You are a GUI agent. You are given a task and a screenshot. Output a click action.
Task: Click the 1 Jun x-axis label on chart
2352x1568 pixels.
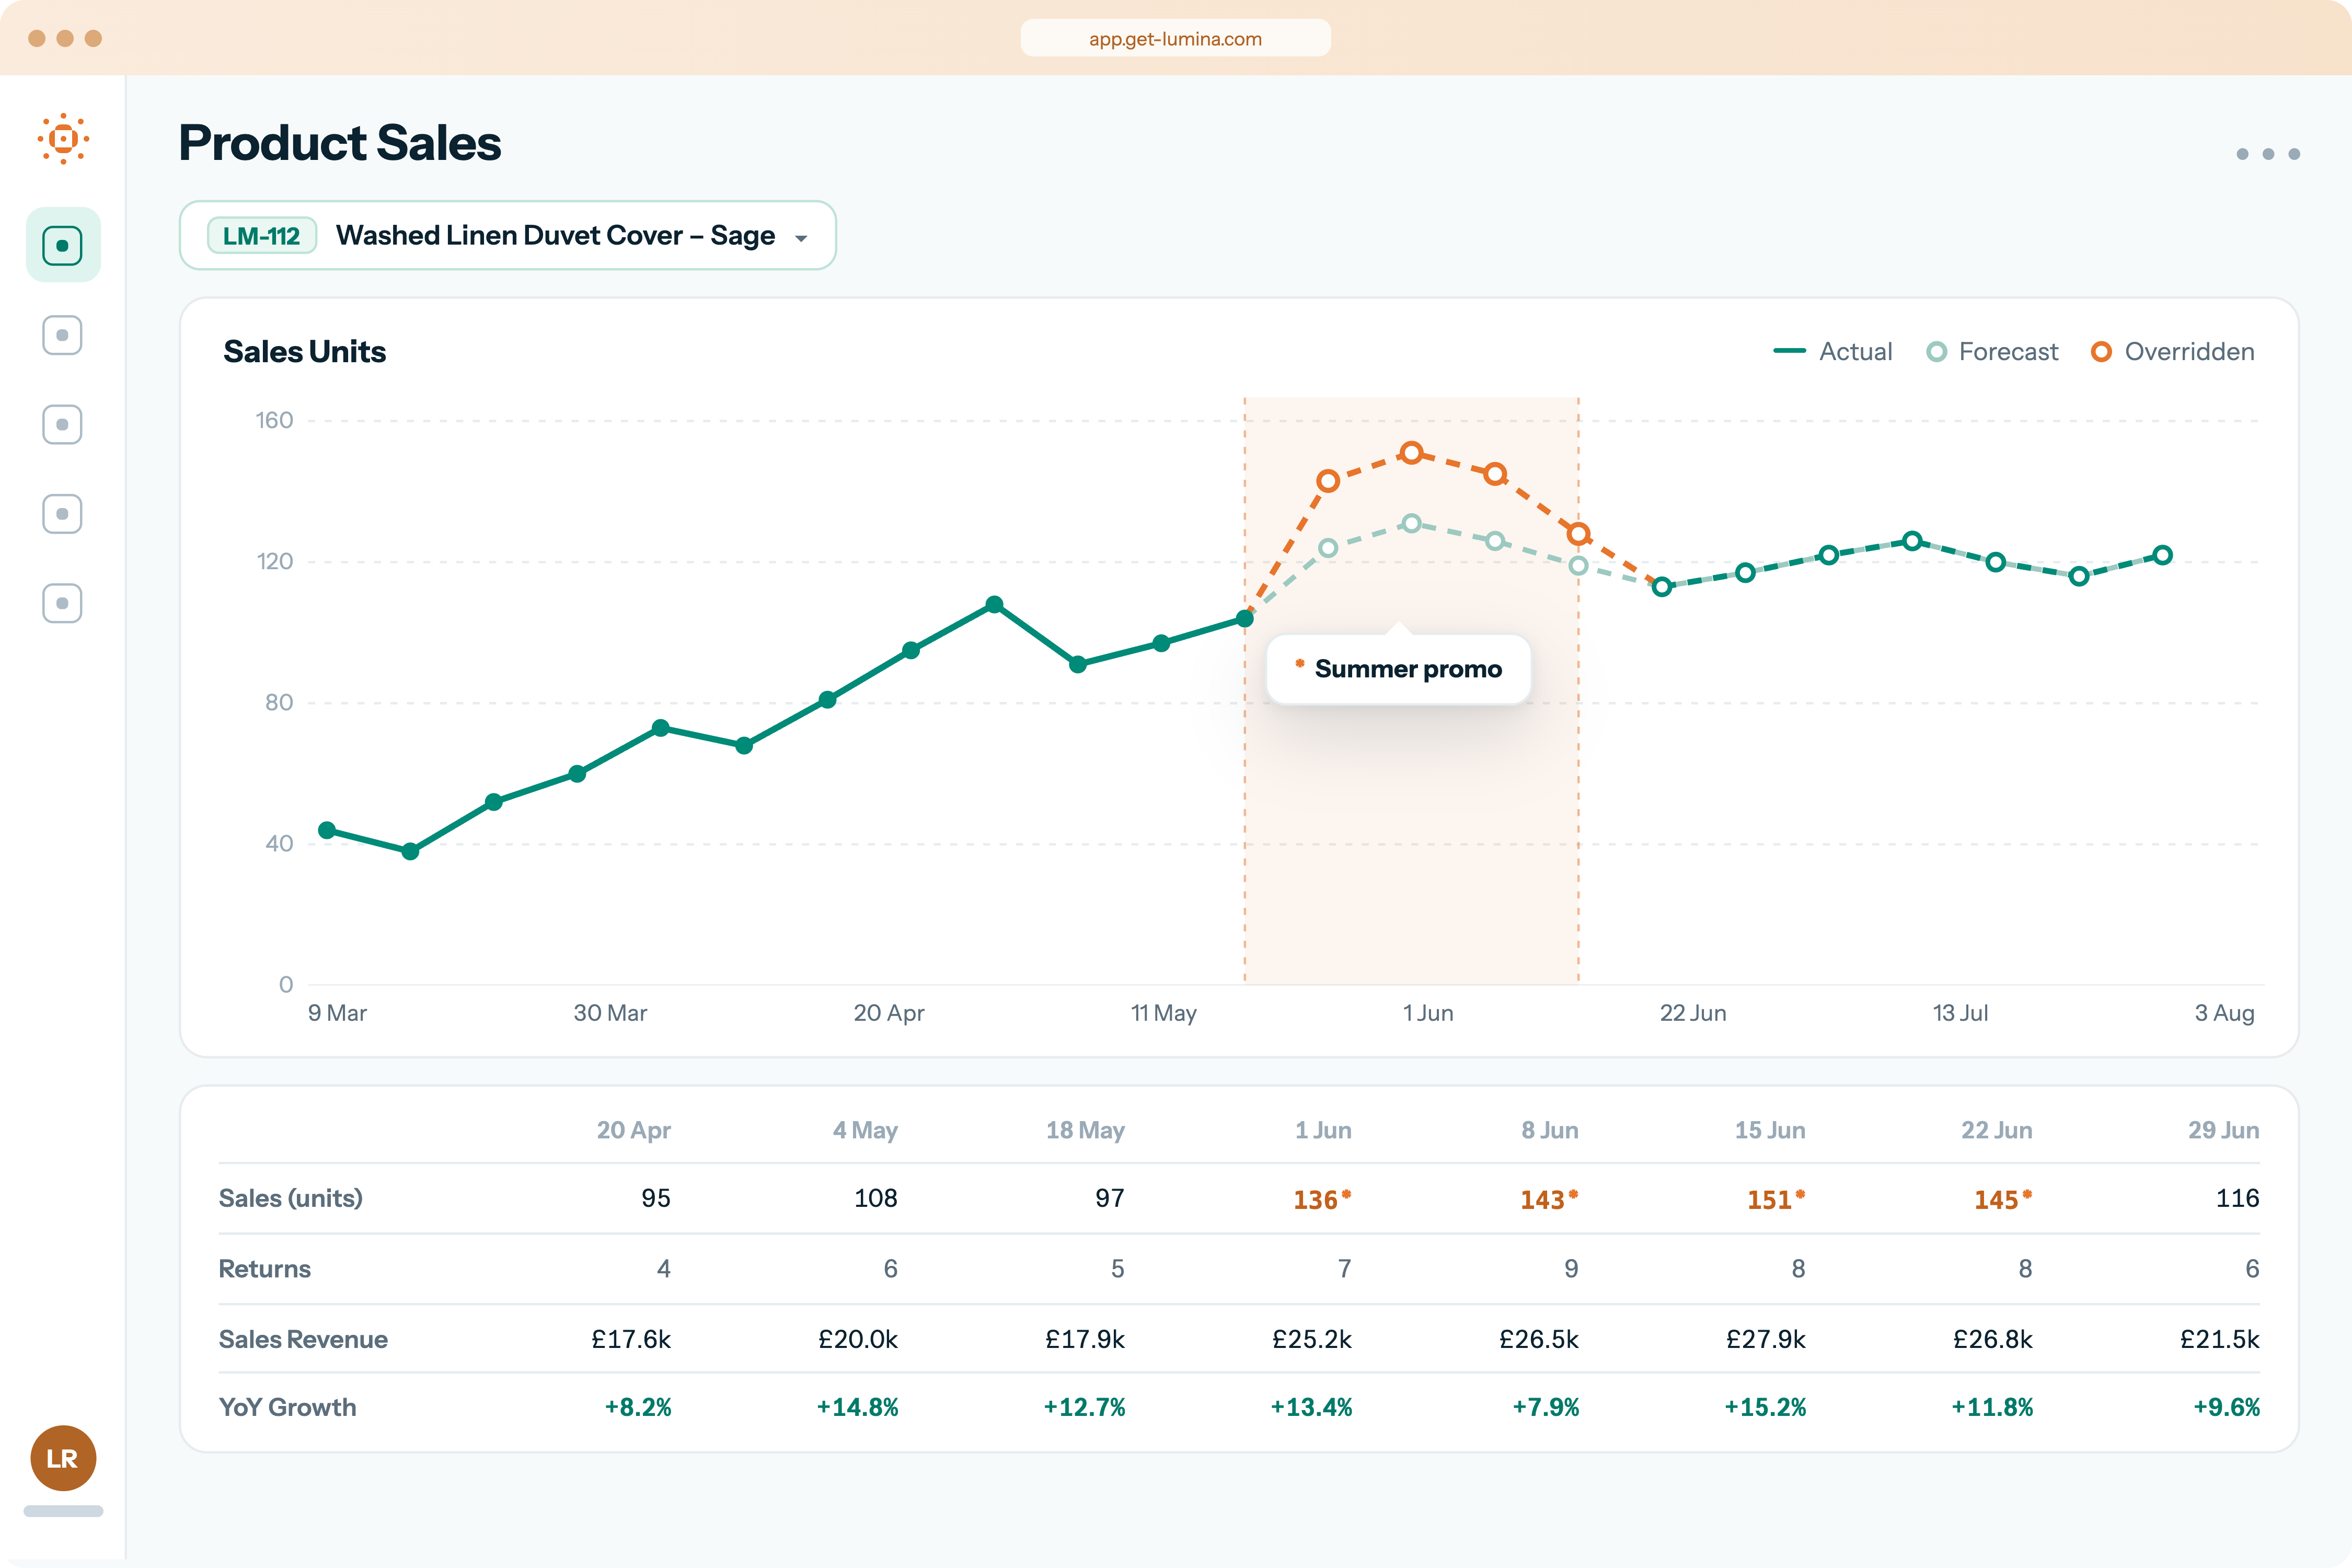[1428, 1013]
